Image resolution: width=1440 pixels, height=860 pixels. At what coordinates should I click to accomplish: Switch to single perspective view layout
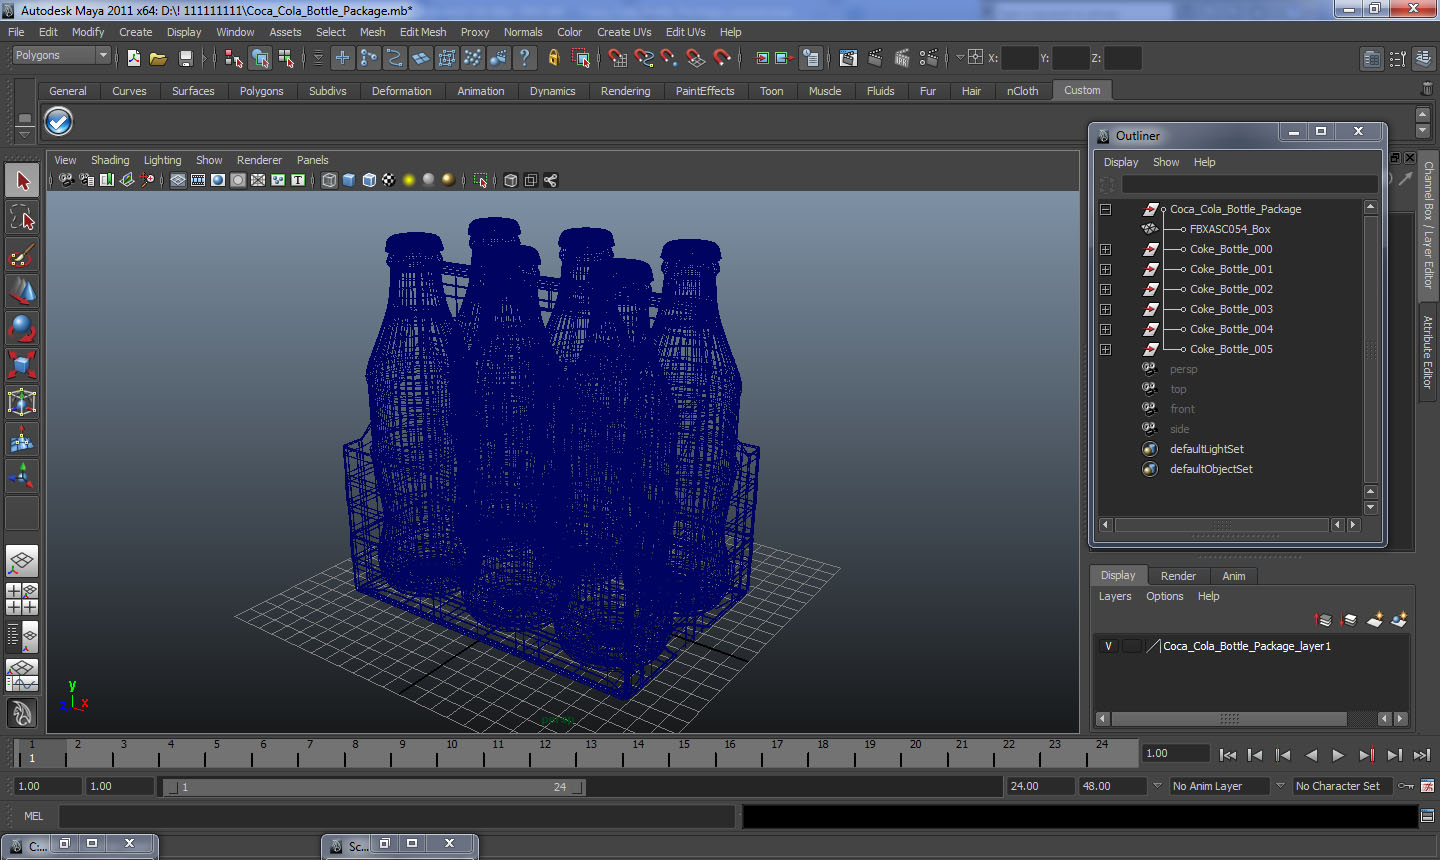(x=22, y=561)
